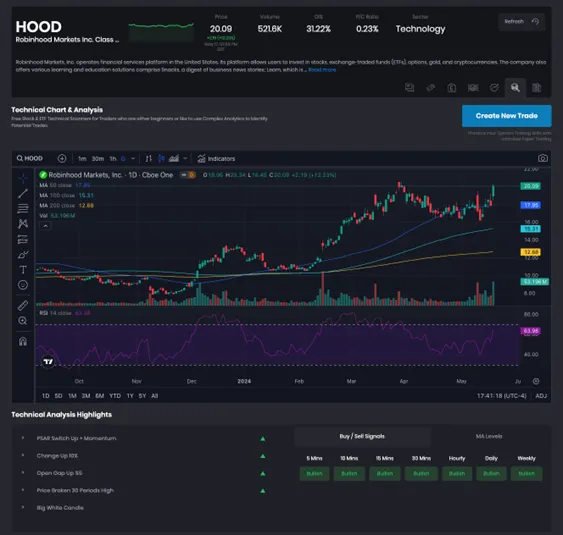Viewport: 563px width, 535px height.
Task: Toggle the orange D flag next to symbol
Action: point(191,175)
